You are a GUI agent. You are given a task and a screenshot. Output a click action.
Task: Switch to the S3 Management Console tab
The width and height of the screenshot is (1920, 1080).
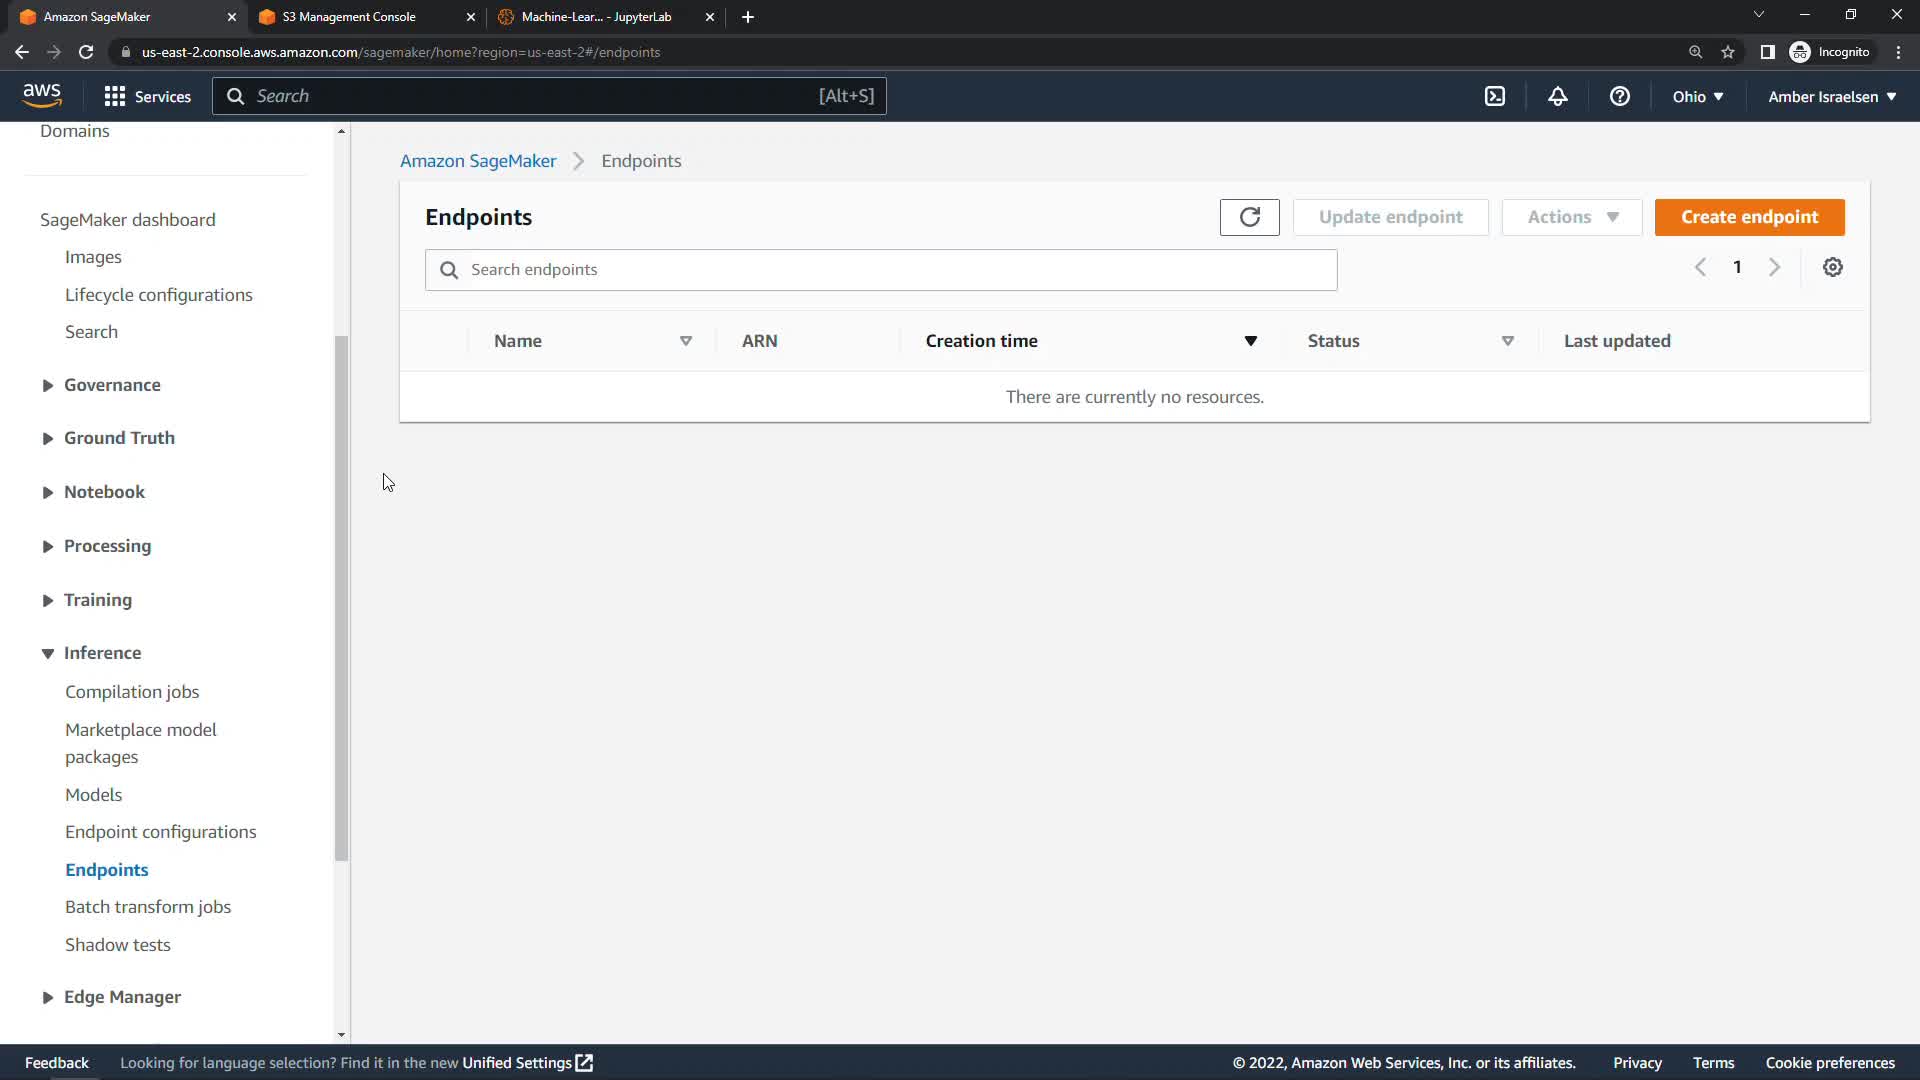tap(349, 17)
